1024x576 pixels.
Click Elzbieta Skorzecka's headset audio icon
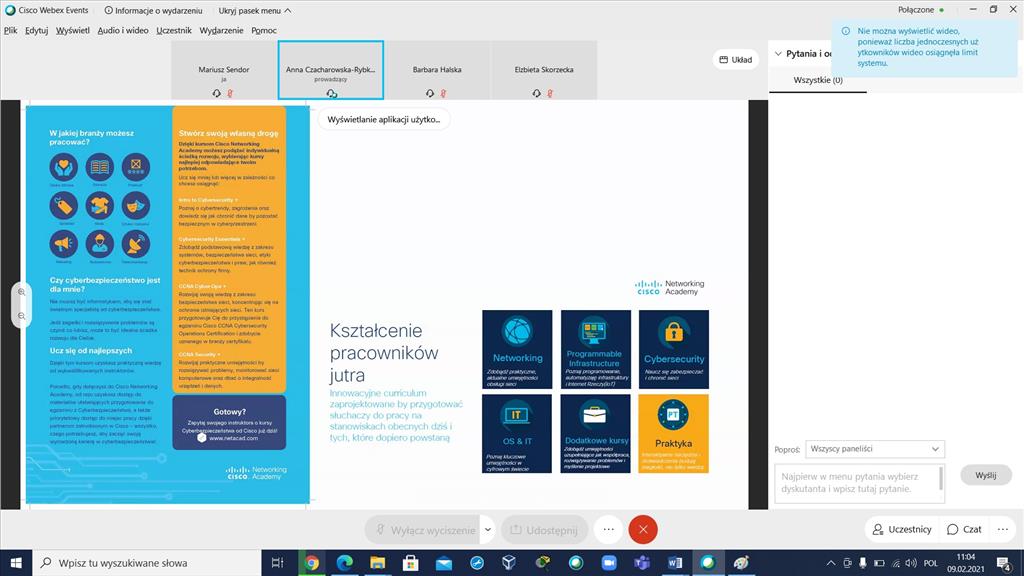tap(537, 93)
